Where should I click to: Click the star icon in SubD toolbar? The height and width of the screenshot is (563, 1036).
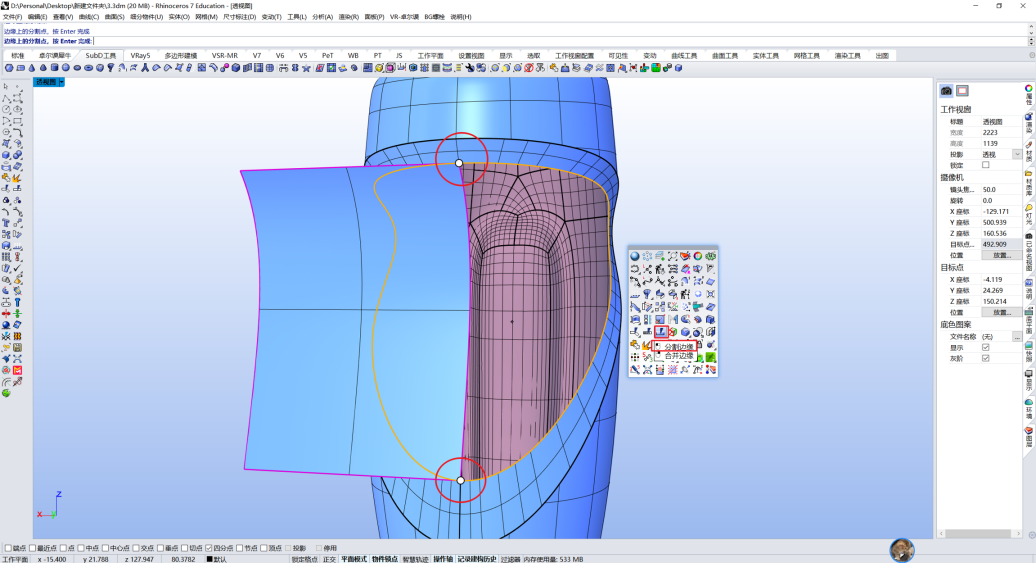tap(306, 67)
